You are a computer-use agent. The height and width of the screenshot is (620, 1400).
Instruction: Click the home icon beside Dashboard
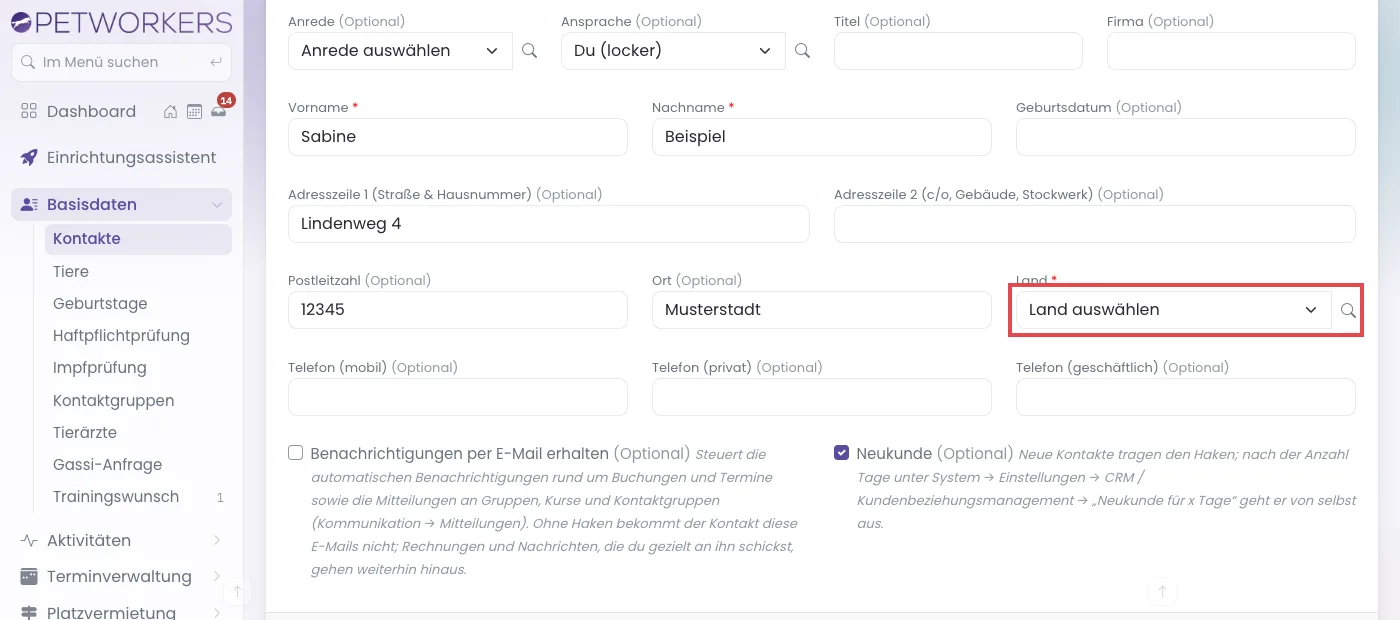coord(171,112)
